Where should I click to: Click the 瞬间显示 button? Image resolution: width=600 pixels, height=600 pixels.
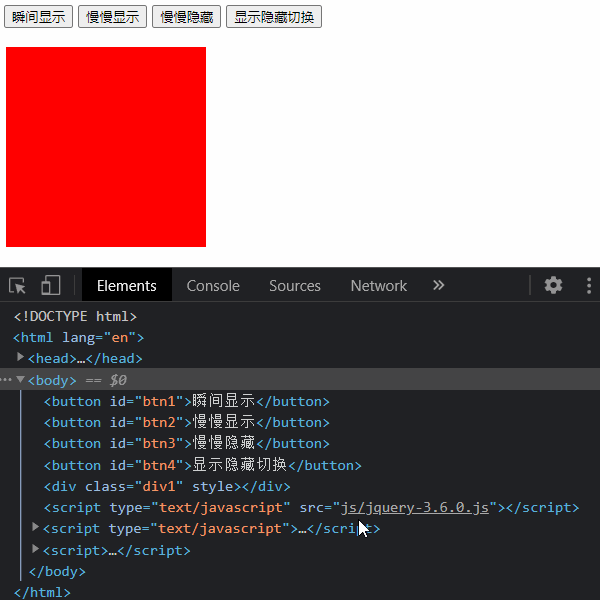[38, 17]
